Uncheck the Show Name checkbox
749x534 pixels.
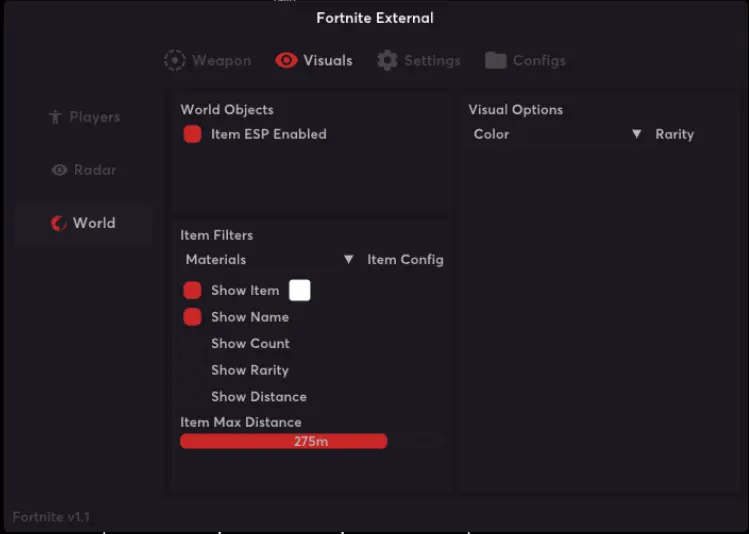193,317
